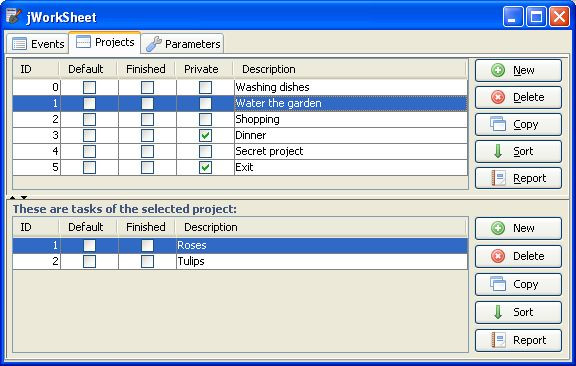Open the tasks Report

(x=518, y=340)
